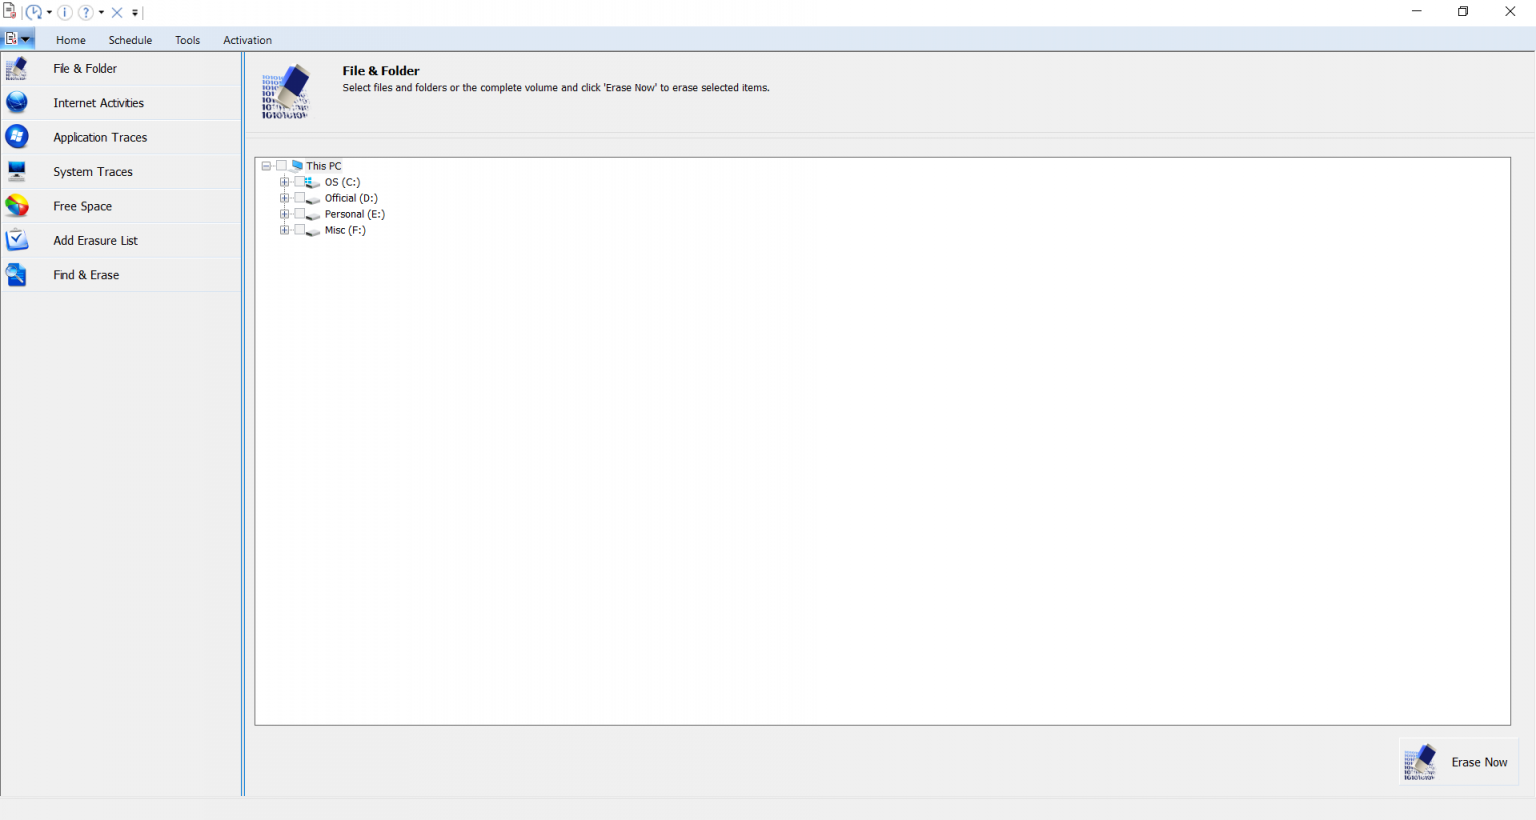Minimize the application window
The height and width of the screenshot is (820, 1536).
click(1416, 12)
